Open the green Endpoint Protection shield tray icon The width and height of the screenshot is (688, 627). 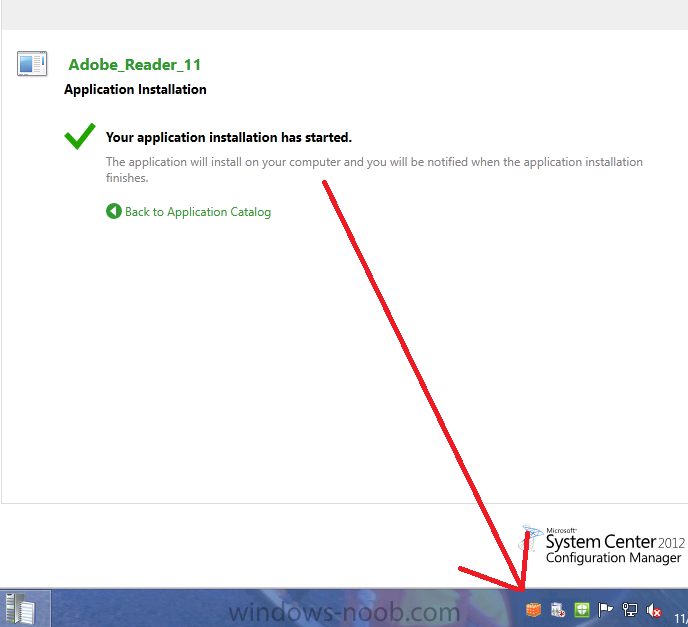[x=582, y=610]
